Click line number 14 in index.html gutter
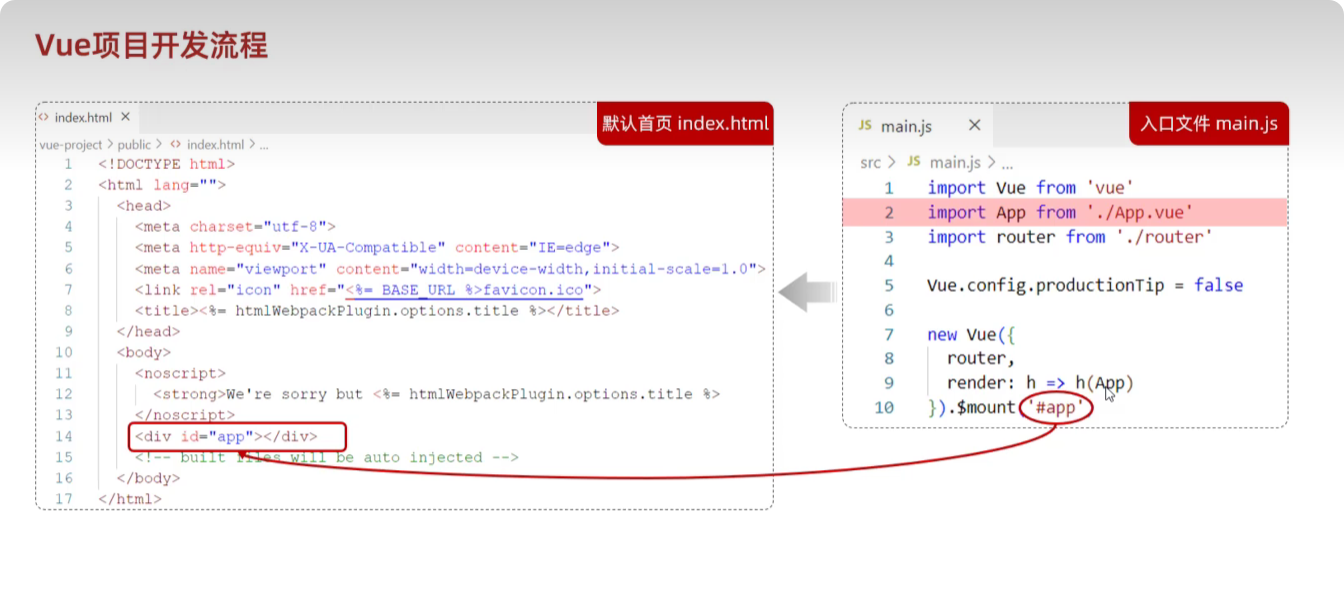Image resolution: width=1344 pixels, height=593 pixels. click(x=64, y=436)
